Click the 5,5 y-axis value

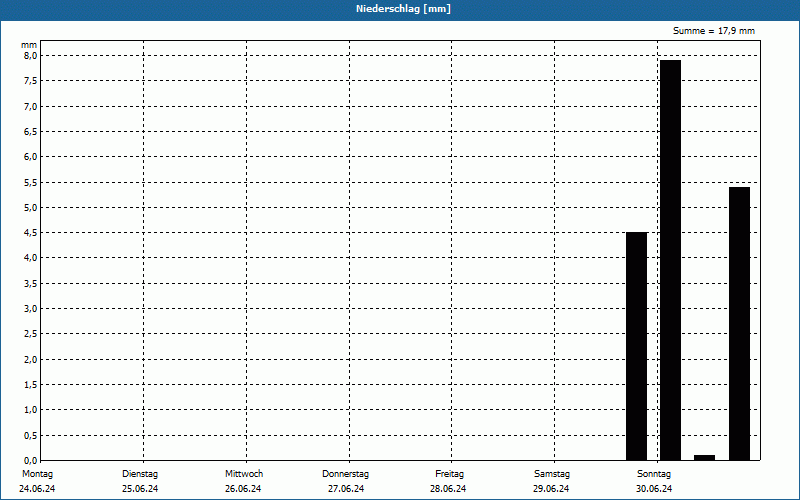pos(31,182)
